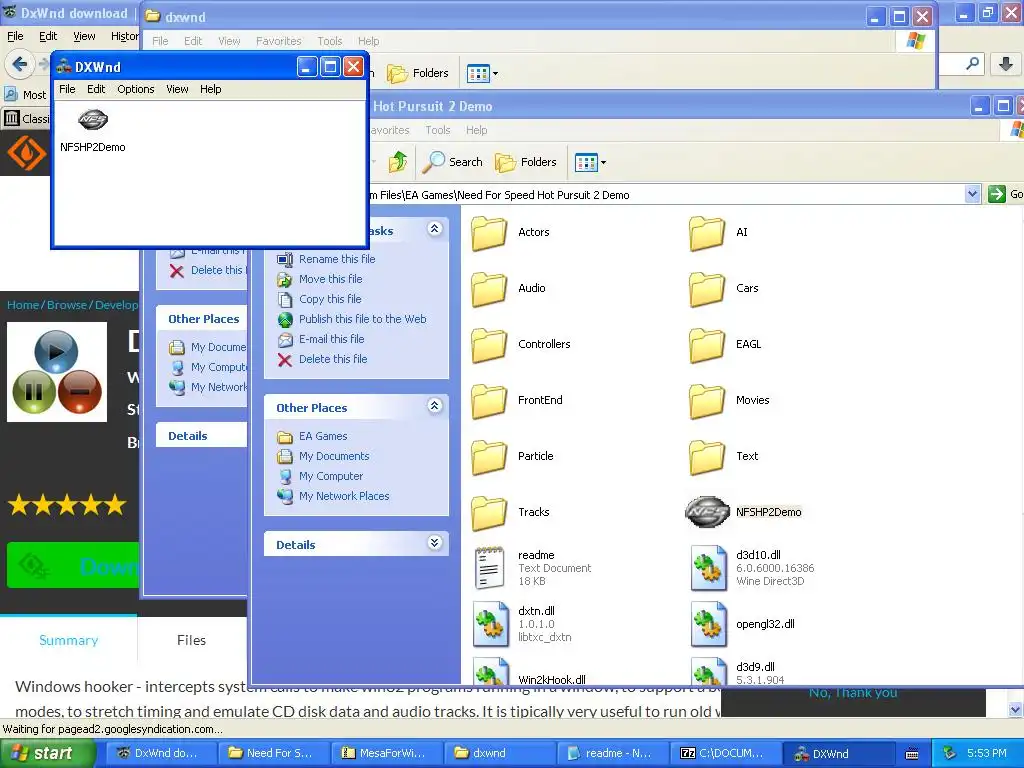Open the DXWnd Help menu

coord(210,89)
